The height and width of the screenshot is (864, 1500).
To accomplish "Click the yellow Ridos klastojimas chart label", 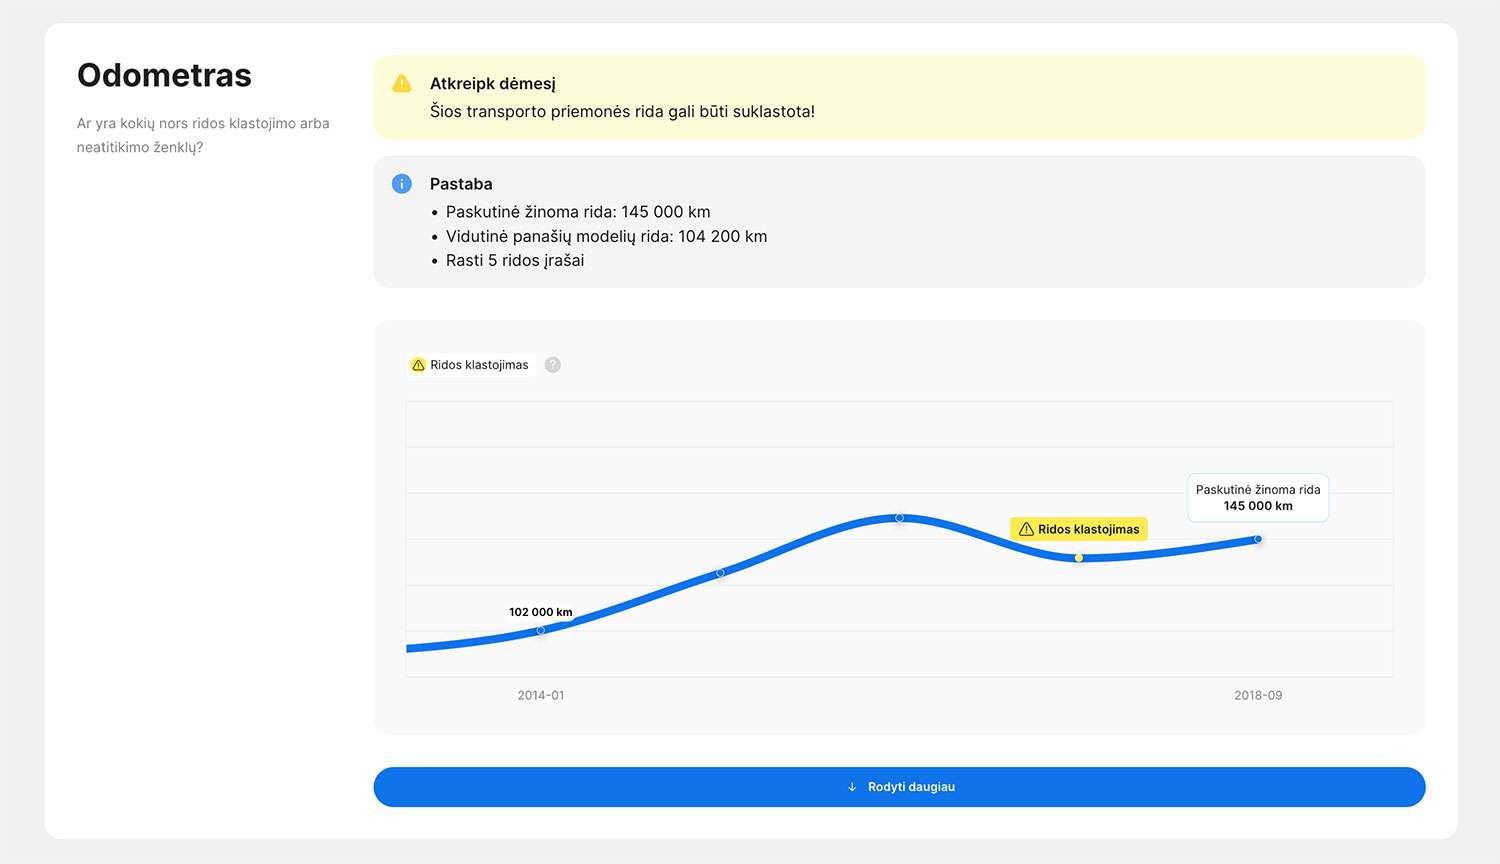I will tap(1079, 529).
